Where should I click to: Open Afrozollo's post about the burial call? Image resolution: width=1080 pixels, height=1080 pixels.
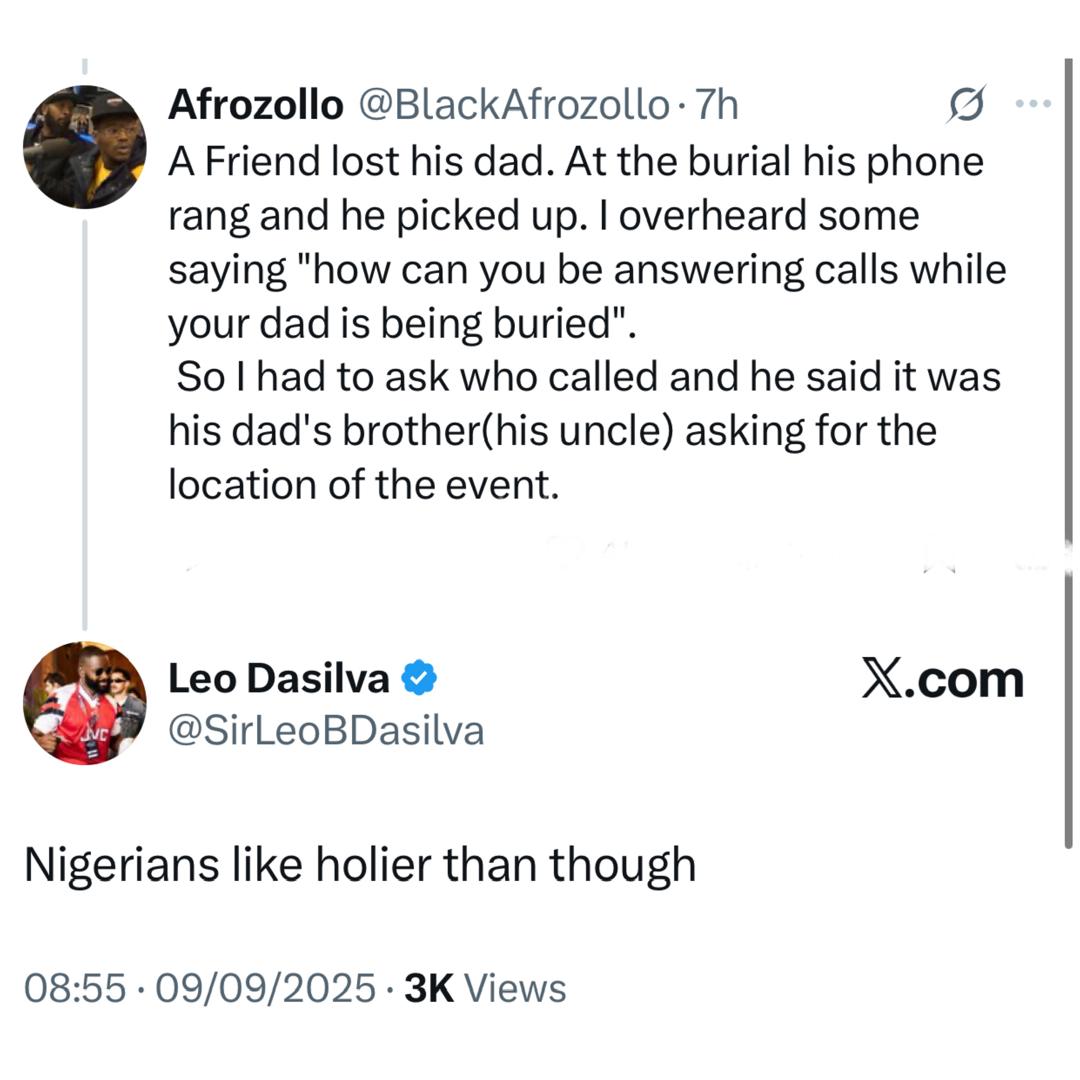(580, 323)
